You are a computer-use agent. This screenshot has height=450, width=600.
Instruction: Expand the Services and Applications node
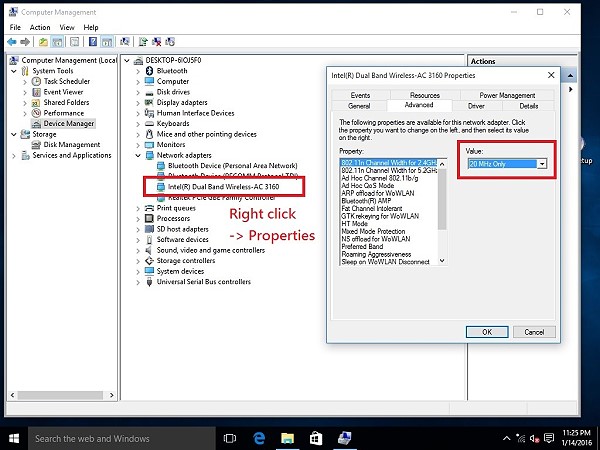[13, 155]
